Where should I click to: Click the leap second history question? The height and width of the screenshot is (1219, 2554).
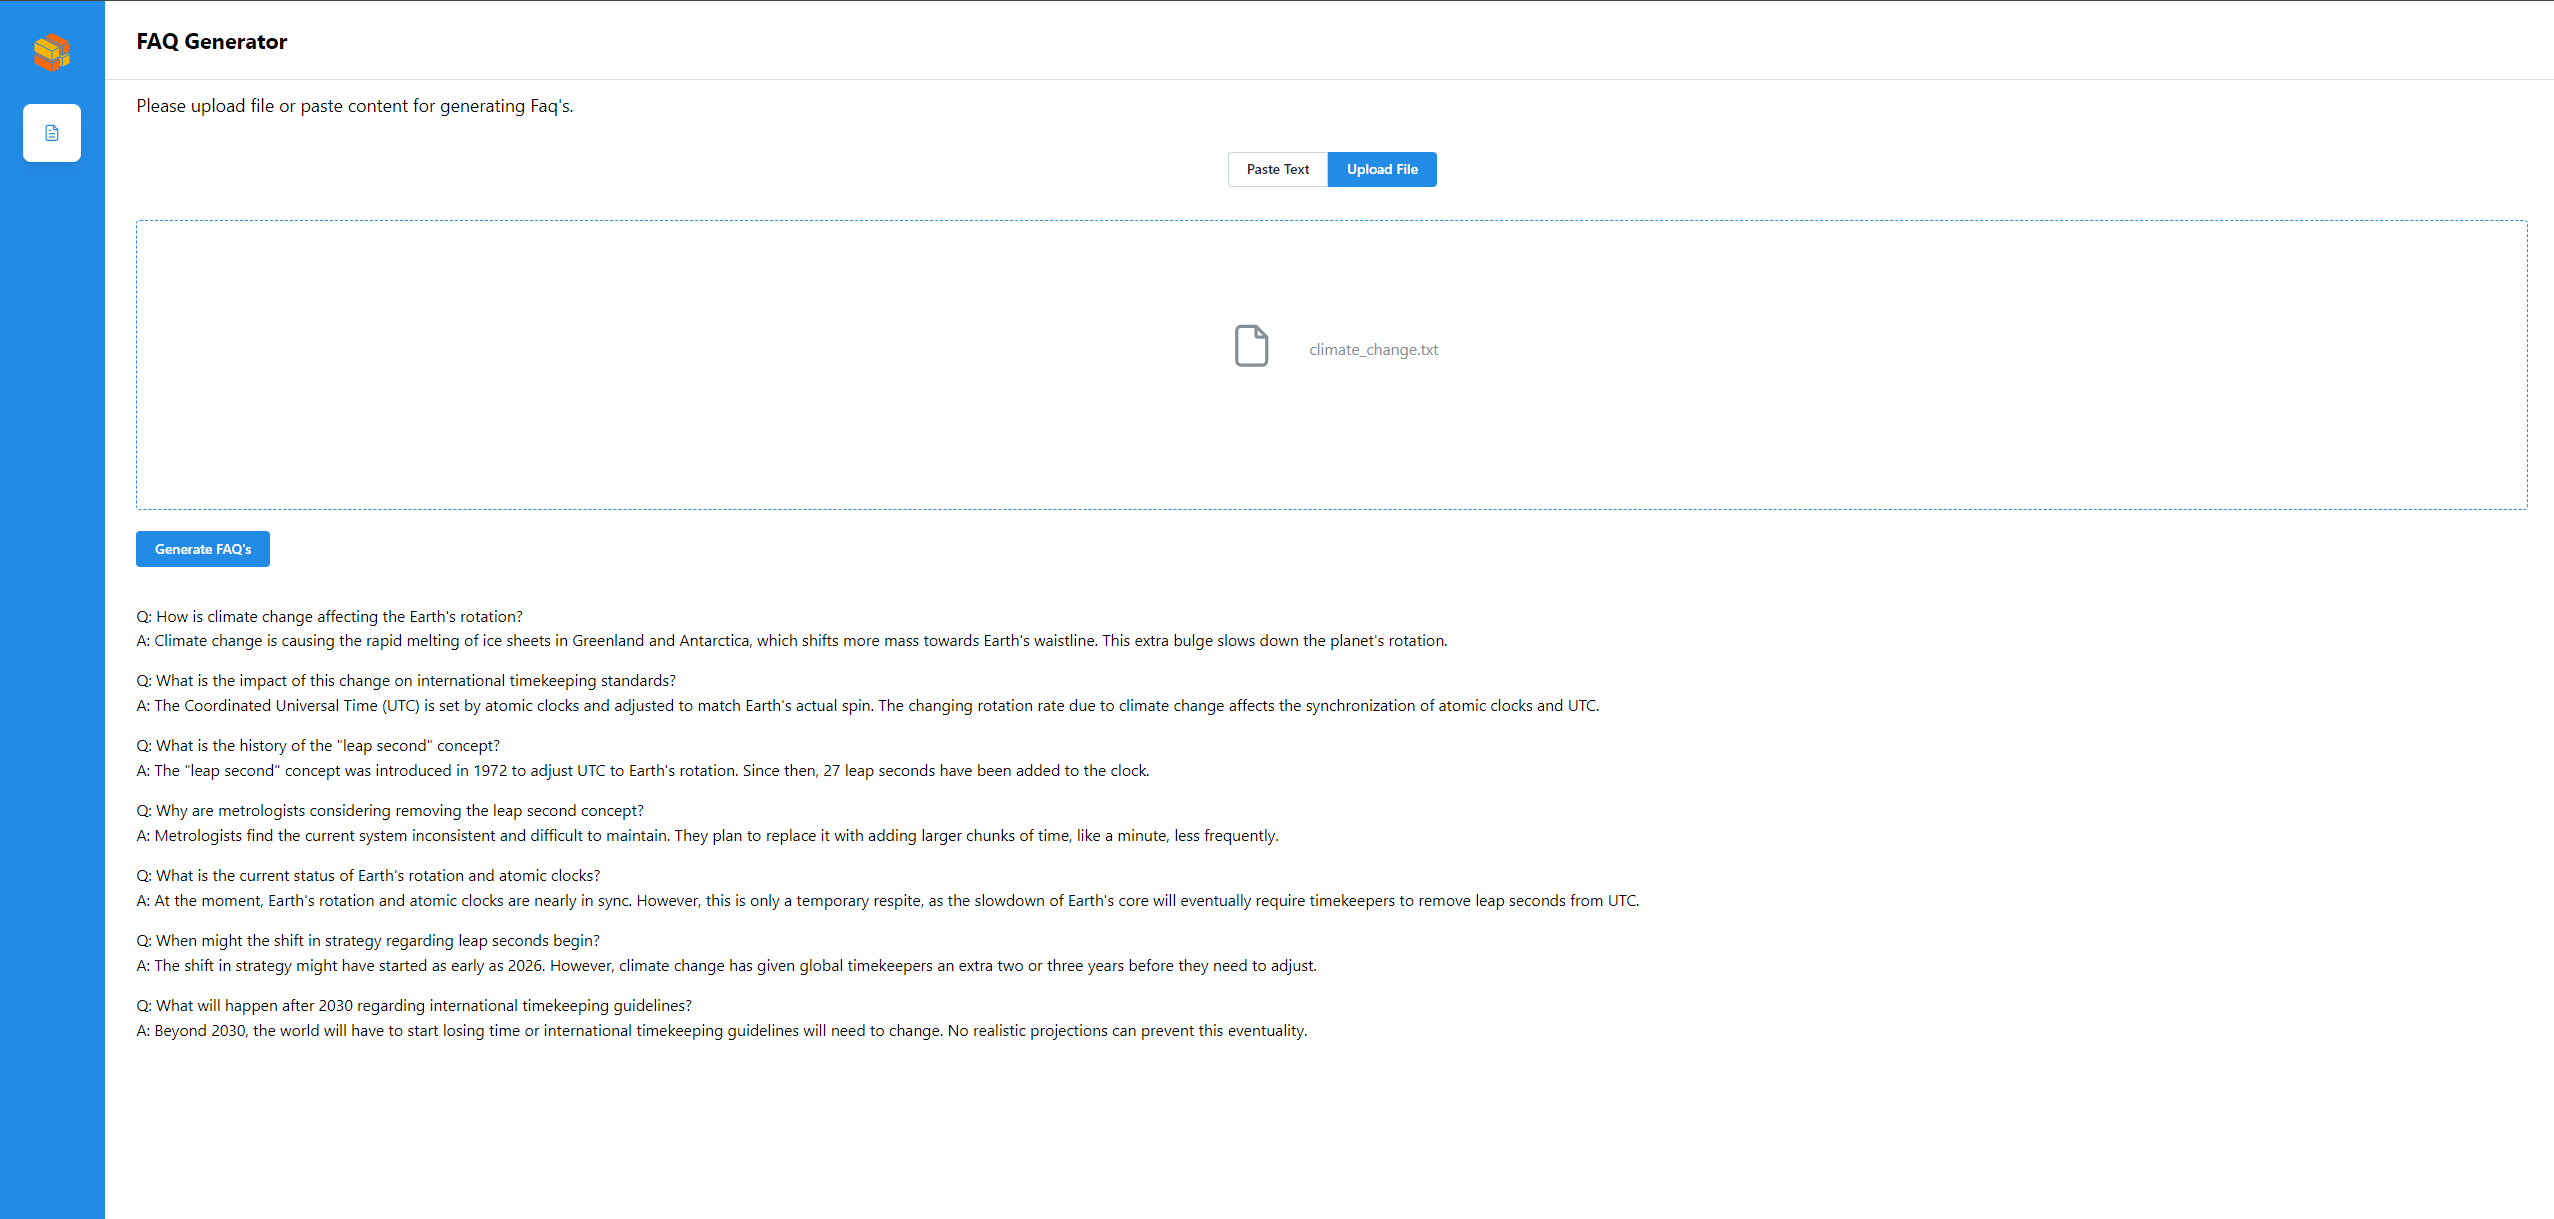pos(318,746)
